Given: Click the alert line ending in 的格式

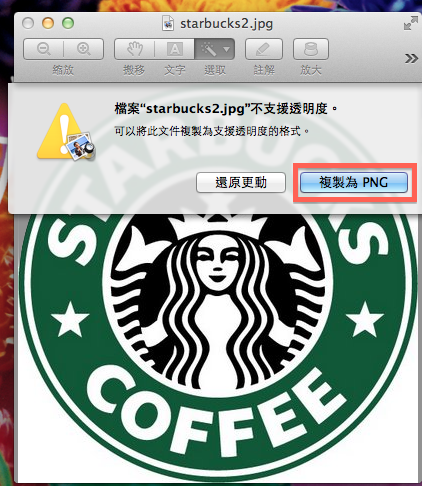Looking at the screenshot, I should pos(212,131).
